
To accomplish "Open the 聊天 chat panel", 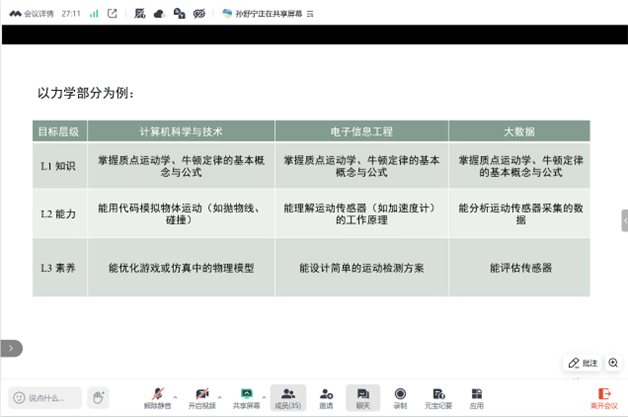I will (x=363, y=397).
